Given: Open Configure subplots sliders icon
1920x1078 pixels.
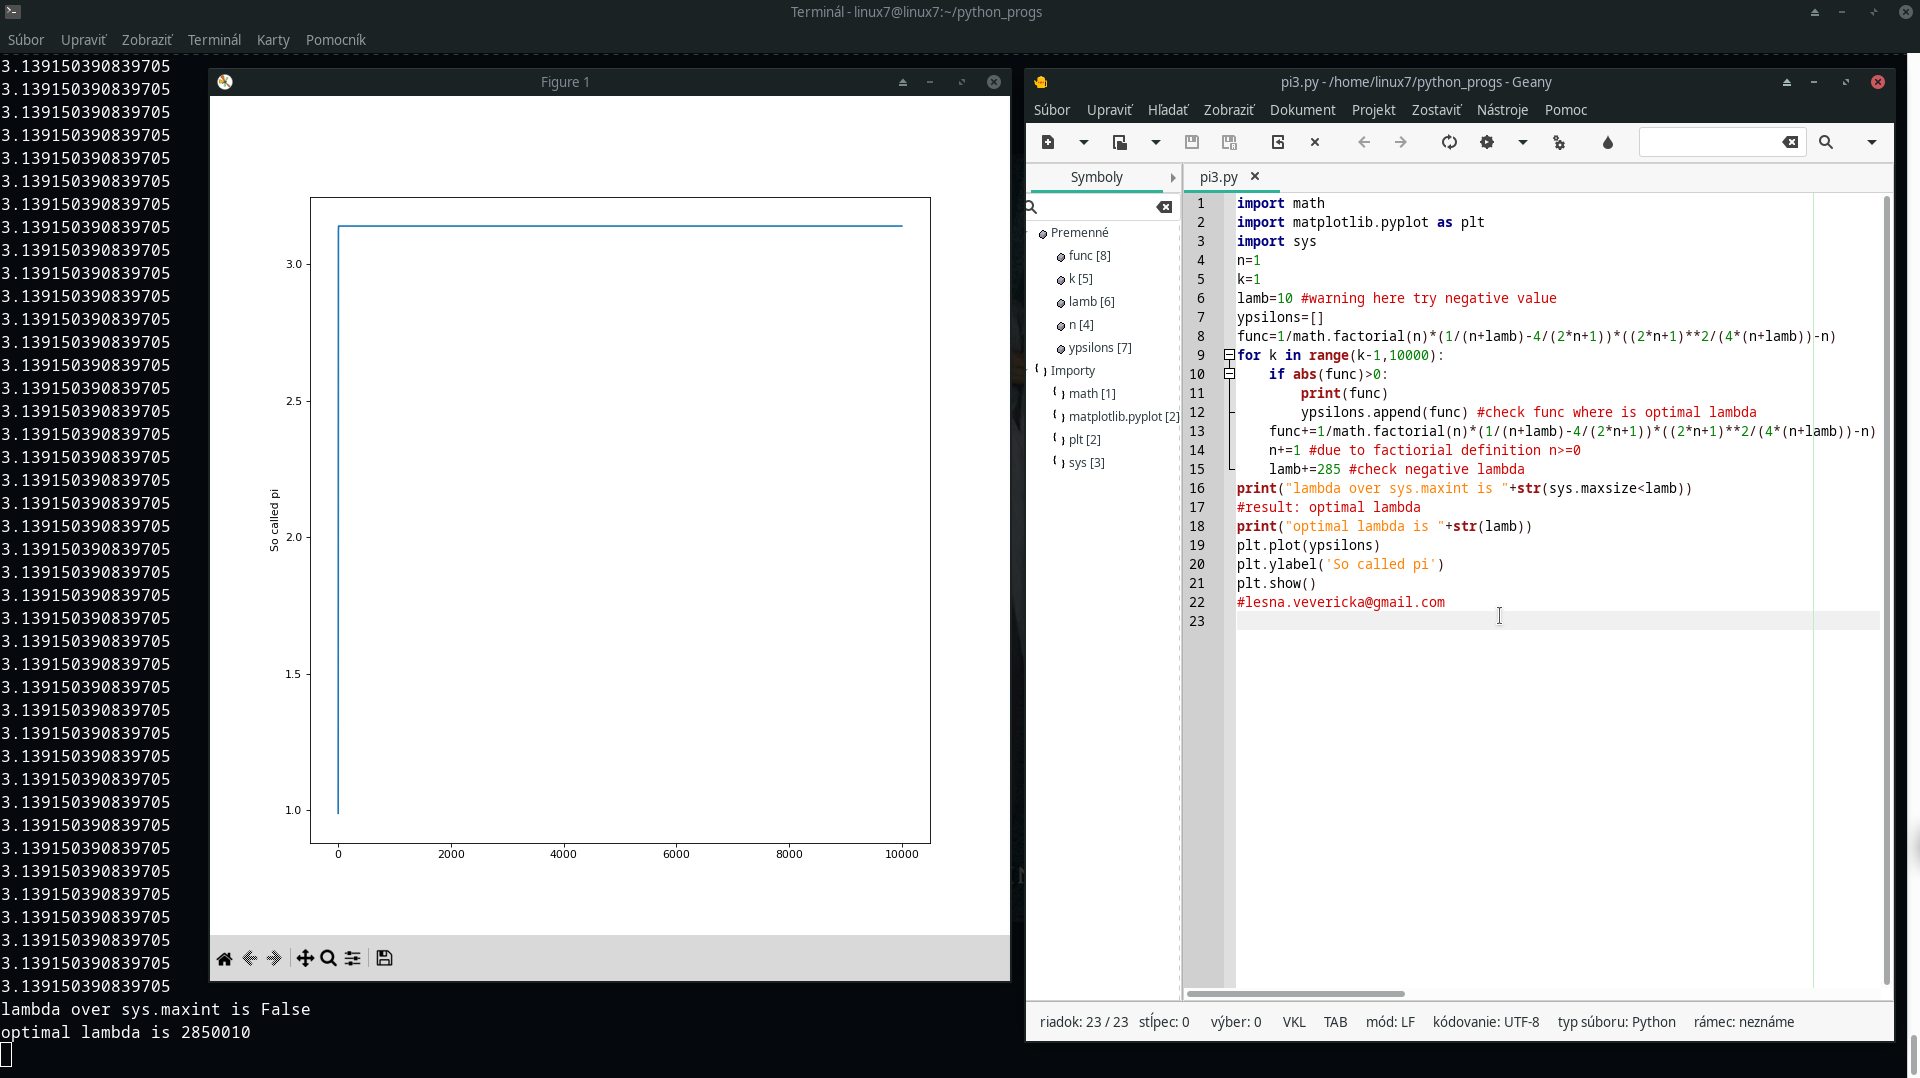Looking at the screenshot, I should point(353,958).
